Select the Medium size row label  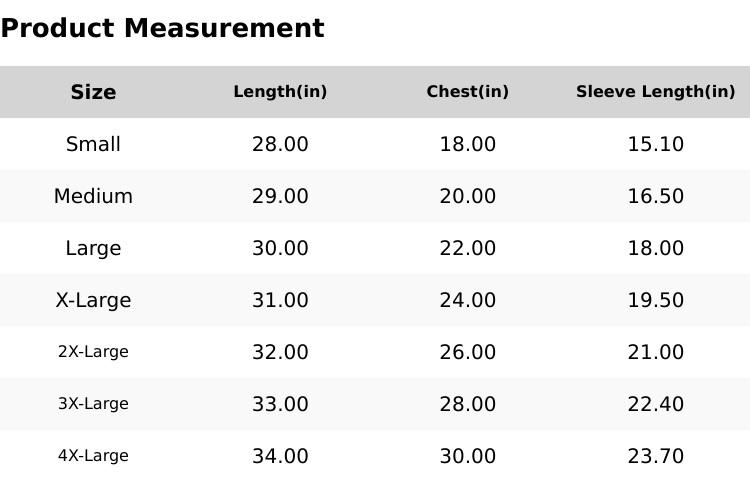(x=93, y=196)
